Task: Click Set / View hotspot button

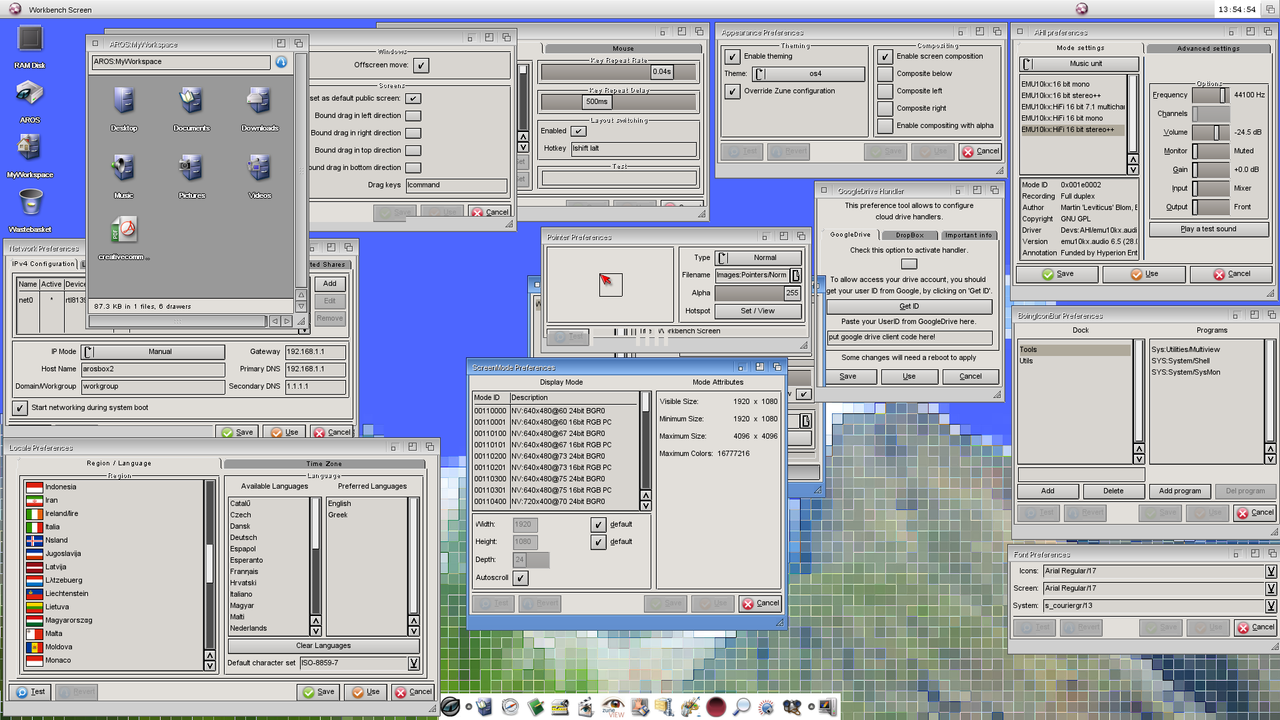Action: pos(757,311)
